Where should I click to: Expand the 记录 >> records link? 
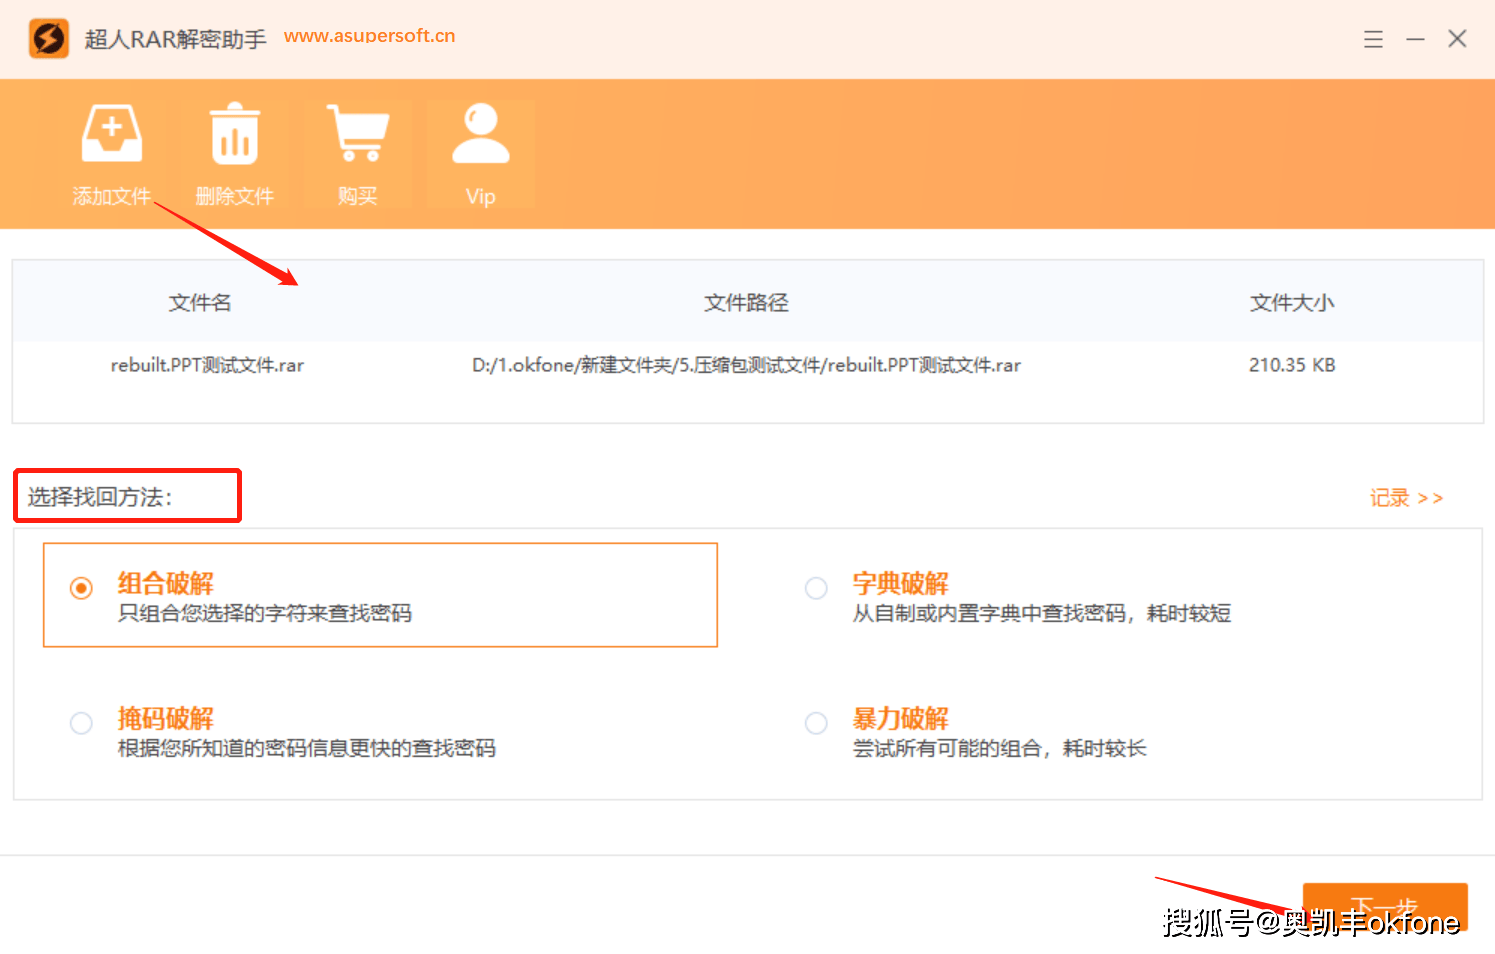1405,498
